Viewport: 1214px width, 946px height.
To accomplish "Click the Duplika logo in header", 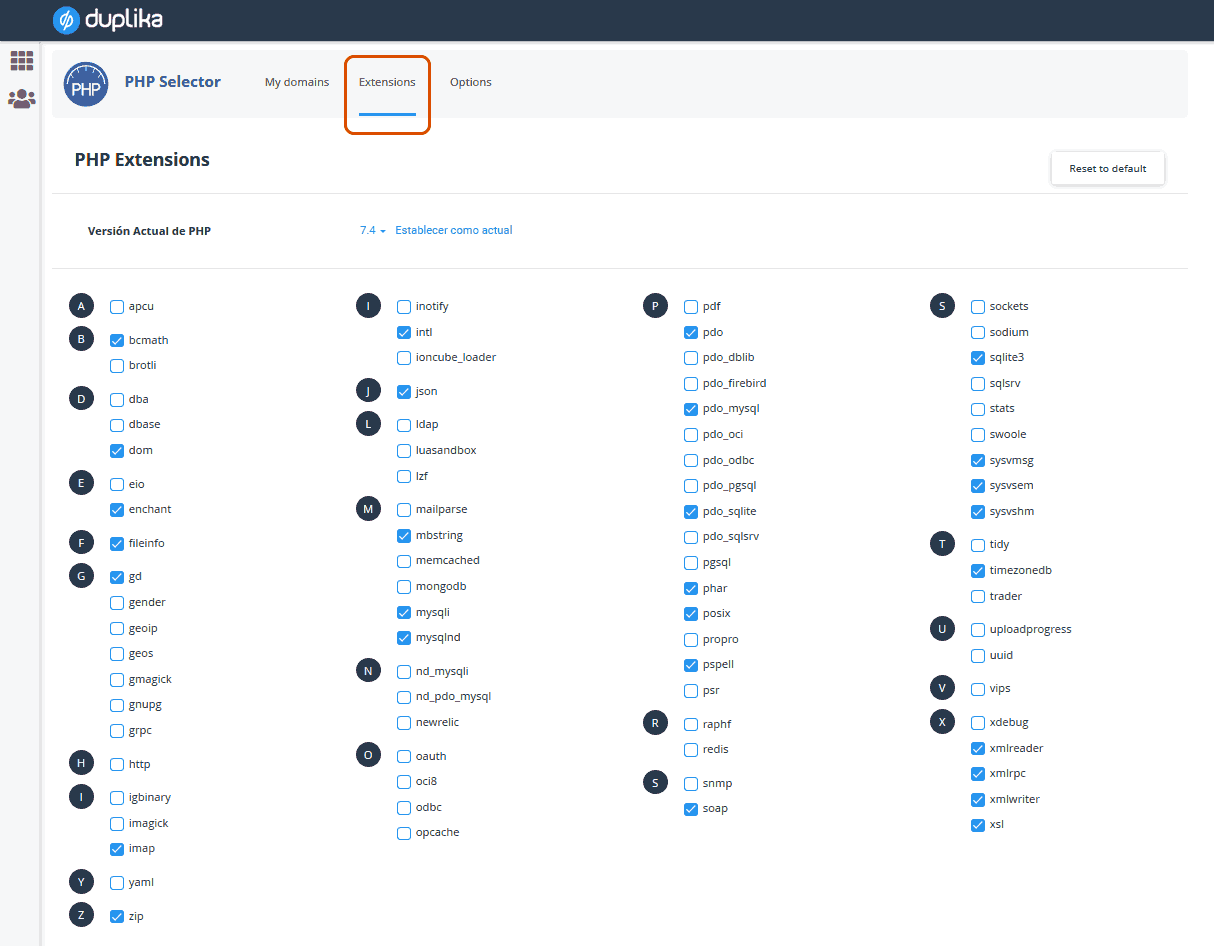I will [x=107, y=20].
